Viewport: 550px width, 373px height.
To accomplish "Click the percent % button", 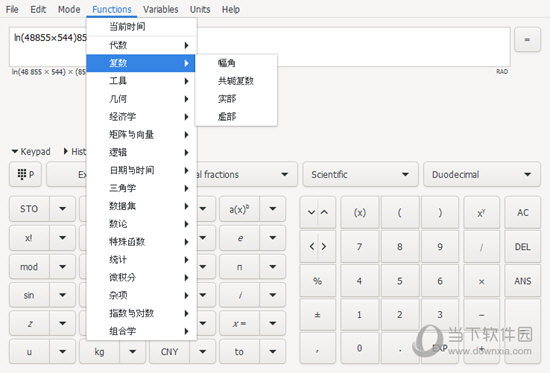I will tap(318, 281).
